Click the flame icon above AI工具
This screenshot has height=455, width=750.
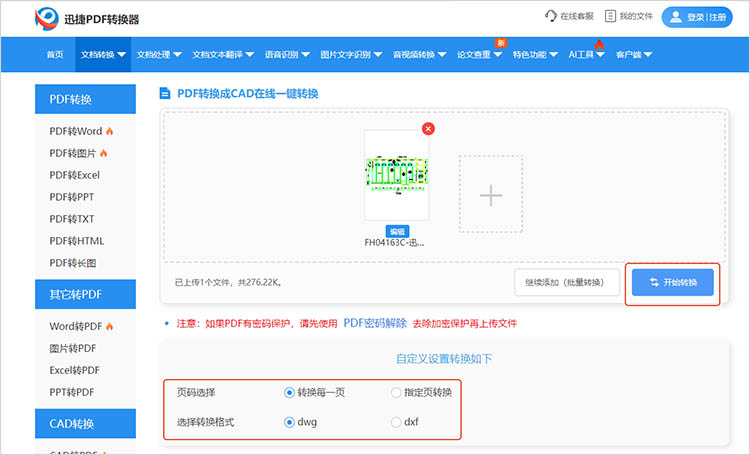click(599, 45)
